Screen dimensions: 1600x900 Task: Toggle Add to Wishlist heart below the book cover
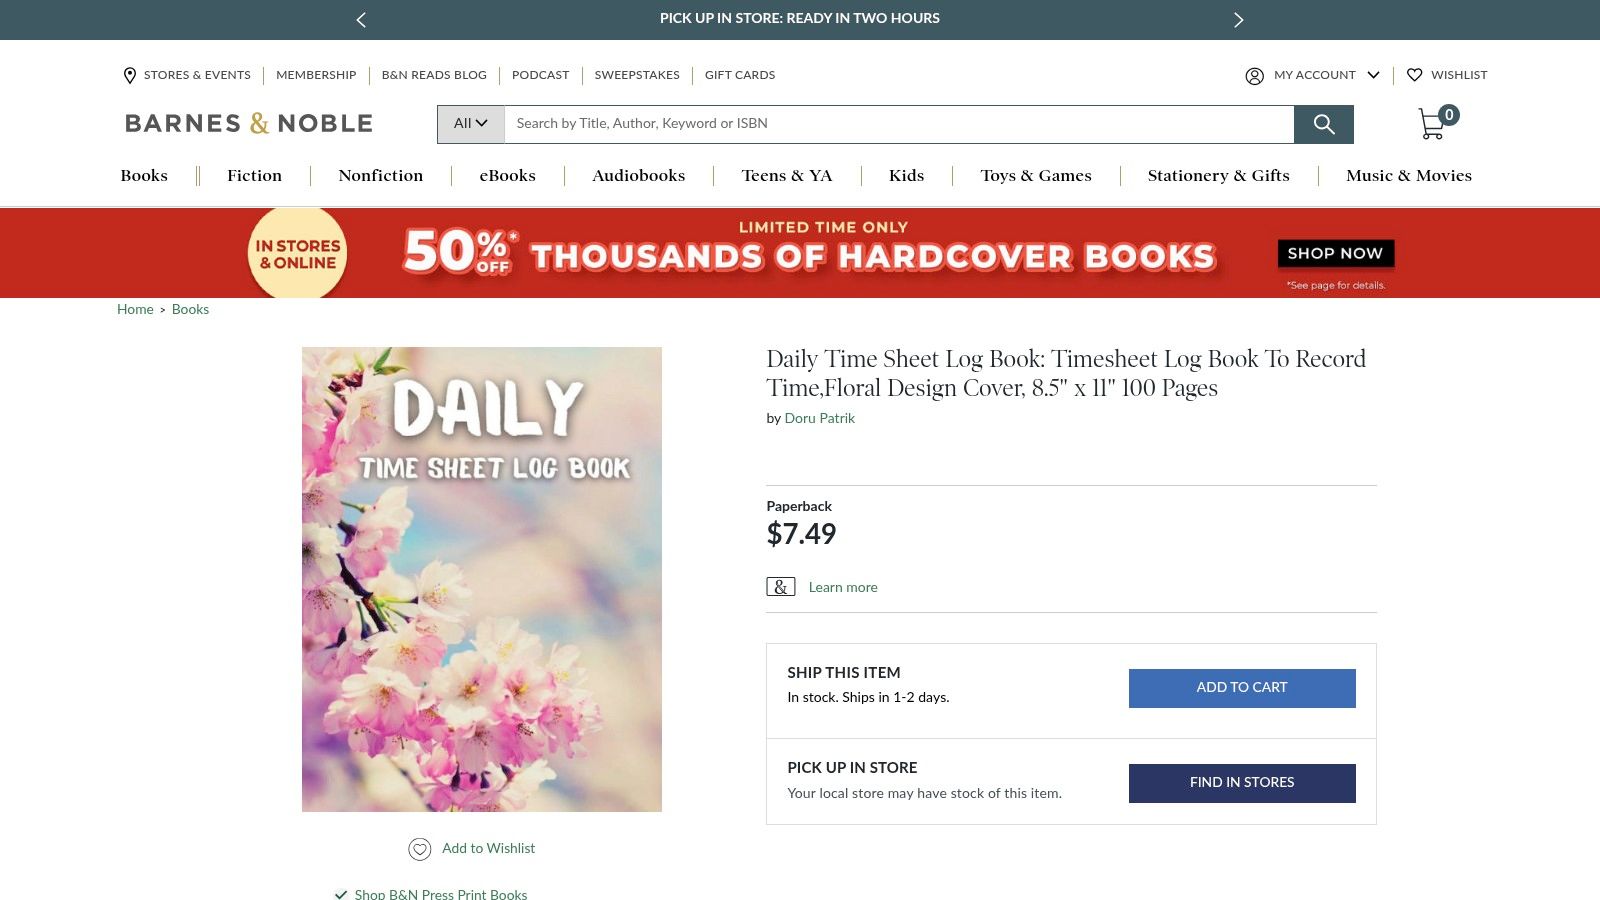420,848
